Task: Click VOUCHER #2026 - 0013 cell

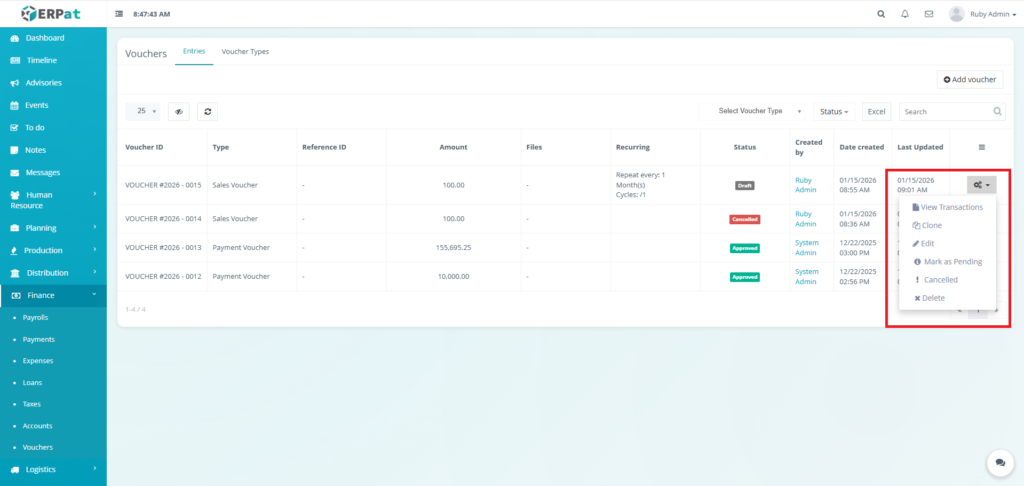Action: (x=163, y=248)
